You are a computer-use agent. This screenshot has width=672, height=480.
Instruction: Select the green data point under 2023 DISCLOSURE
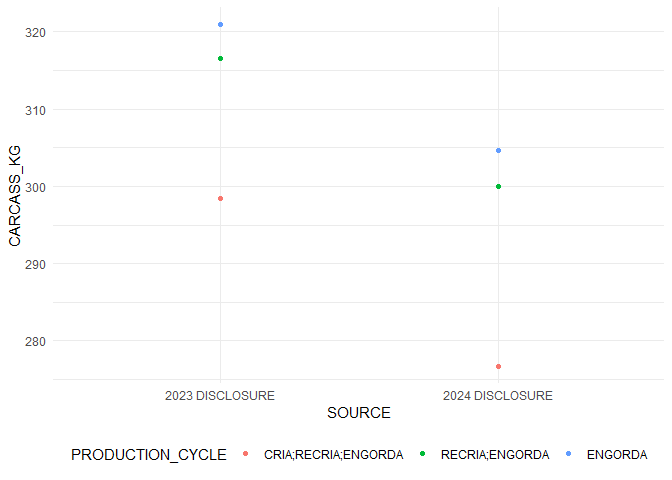click(x=220, y=59)
